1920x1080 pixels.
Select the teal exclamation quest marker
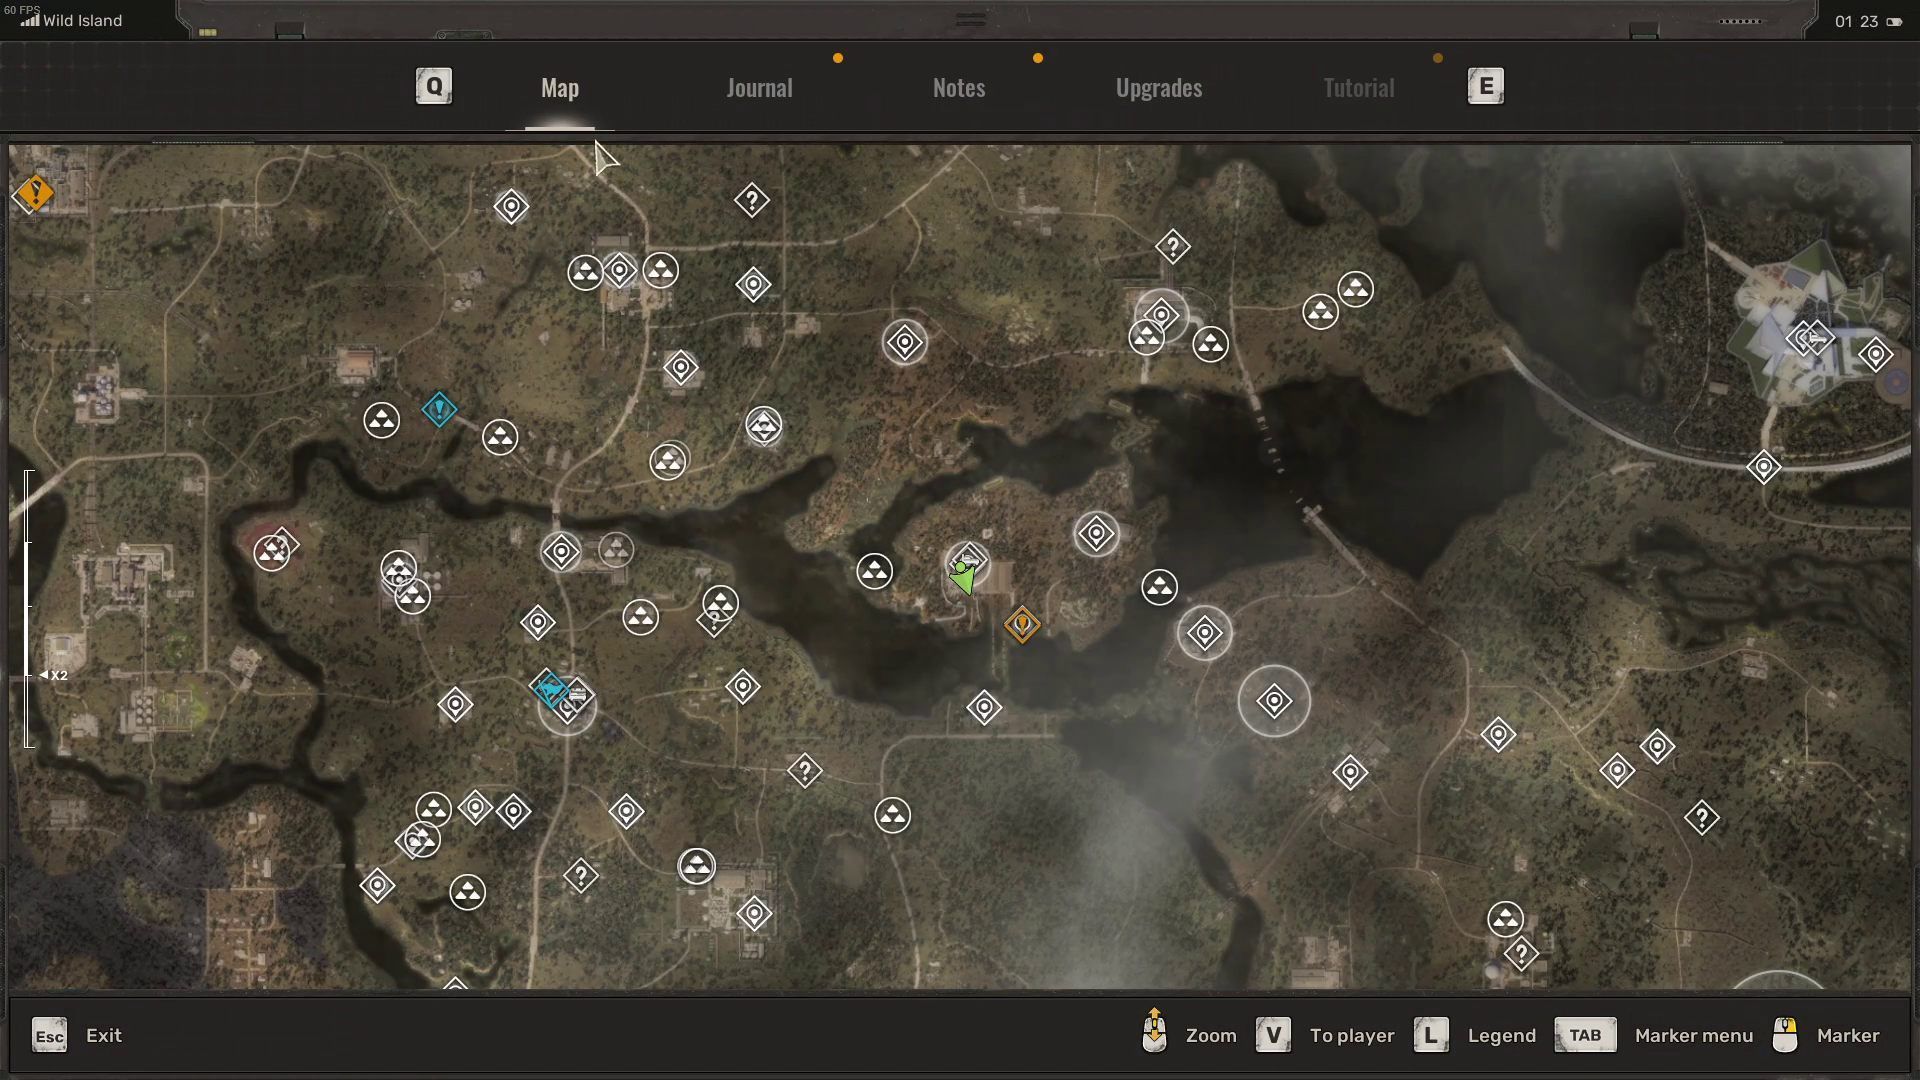tap(439, 409)
